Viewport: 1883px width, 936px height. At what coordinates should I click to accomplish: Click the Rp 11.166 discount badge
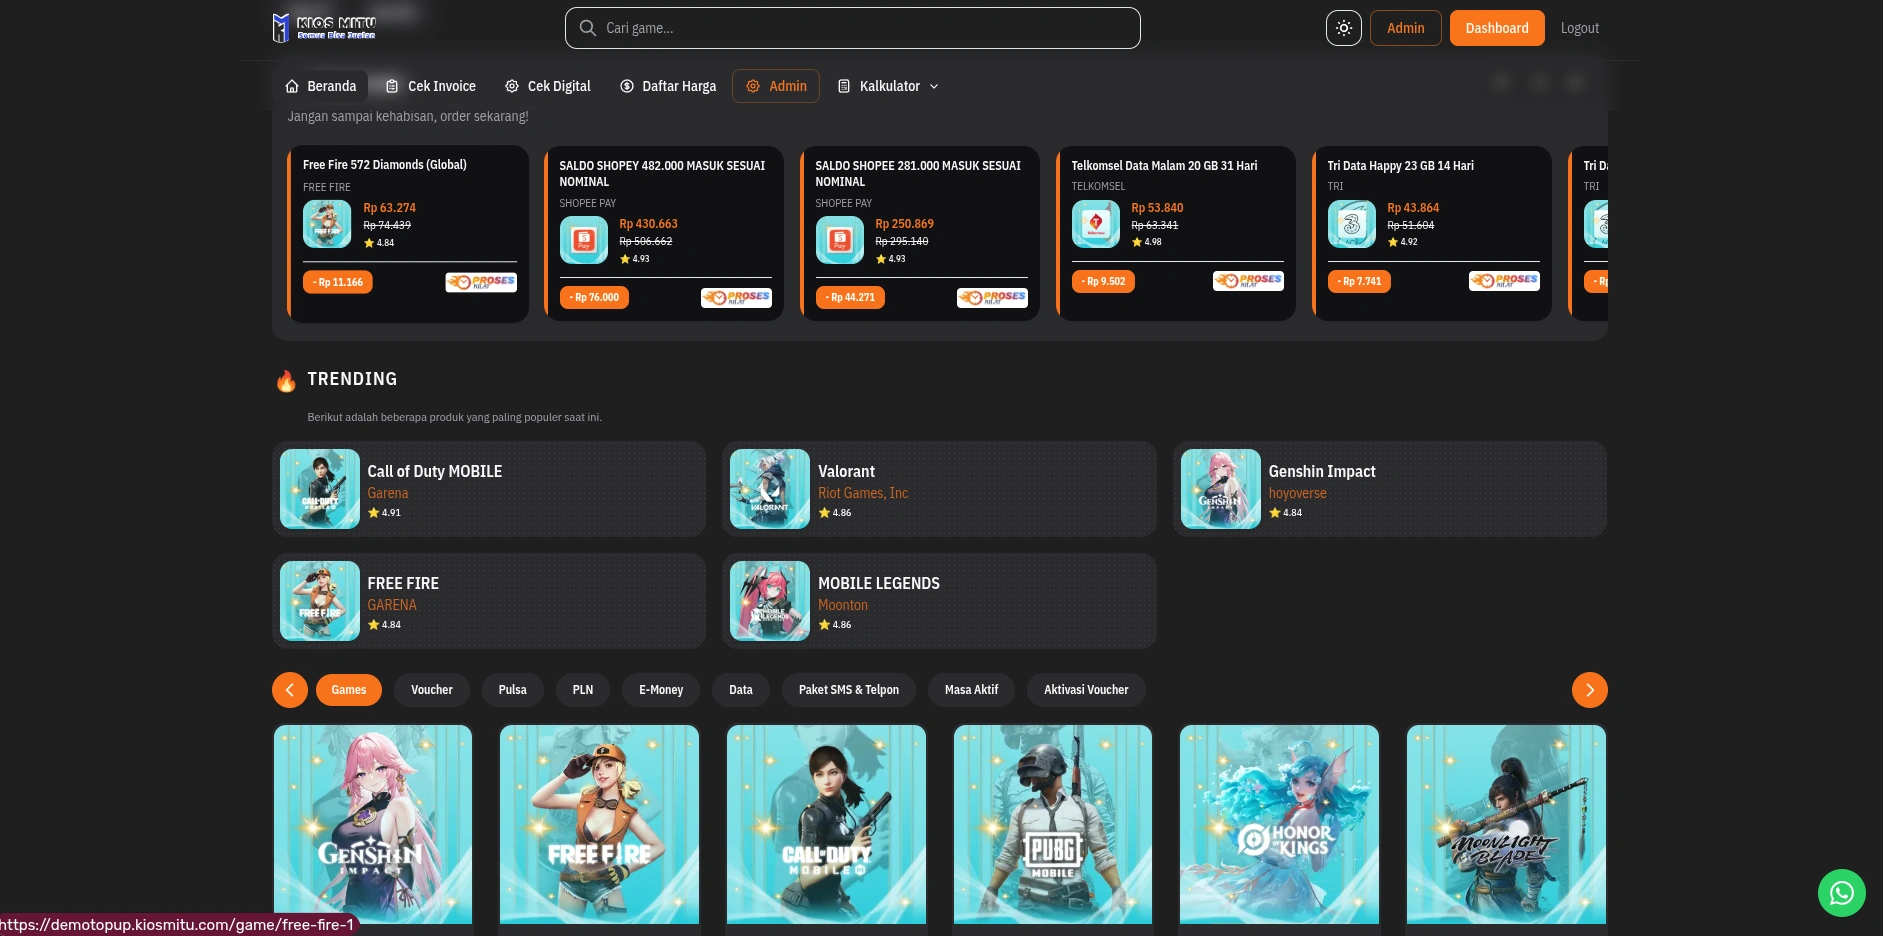coord(338,282)
